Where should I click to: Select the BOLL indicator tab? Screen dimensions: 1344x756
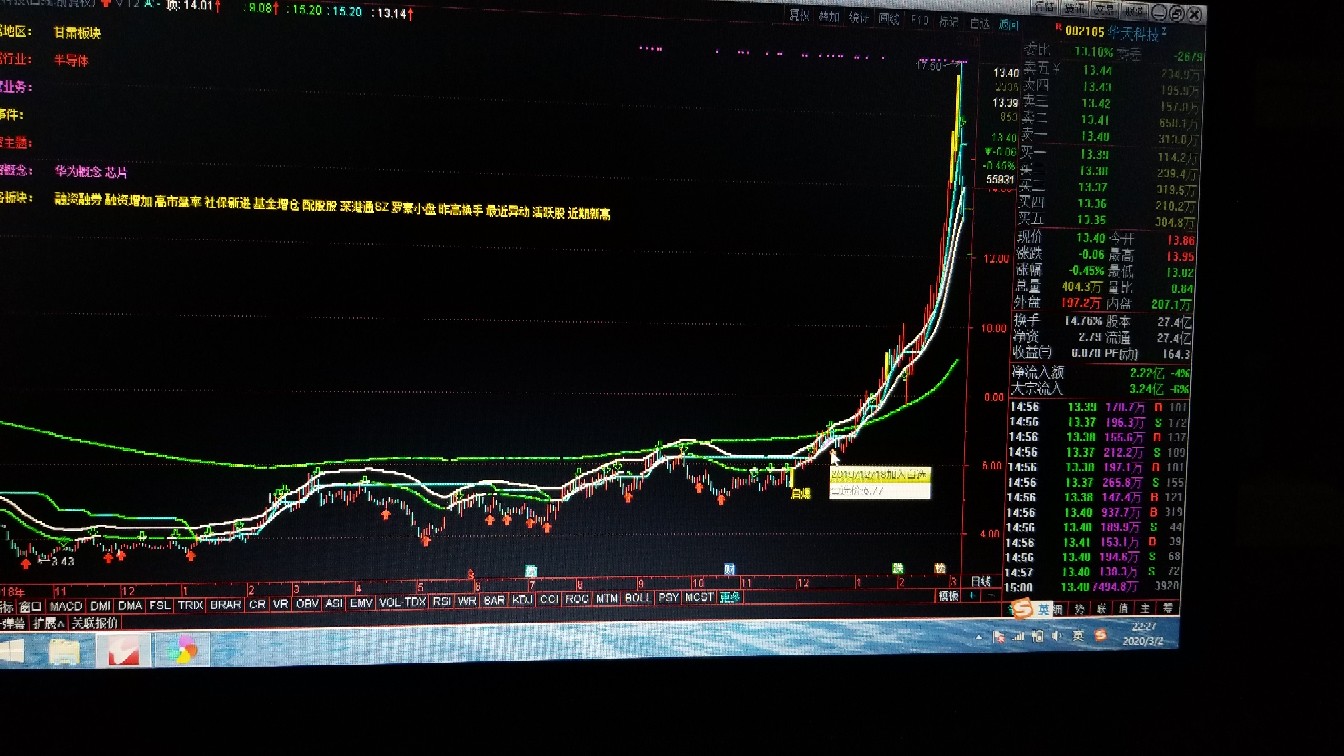point(637,598)
